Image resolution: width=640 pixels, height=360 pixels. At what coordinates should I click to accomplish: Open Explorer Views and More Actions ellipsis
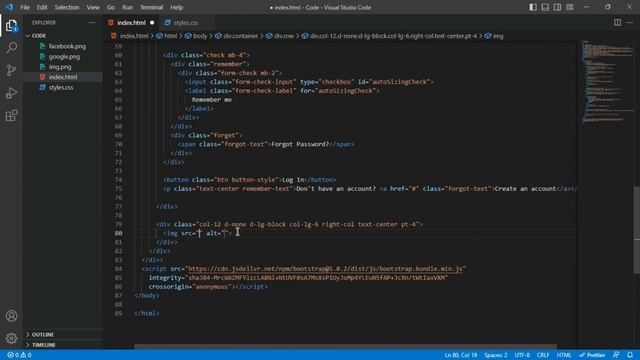(91, 22)
